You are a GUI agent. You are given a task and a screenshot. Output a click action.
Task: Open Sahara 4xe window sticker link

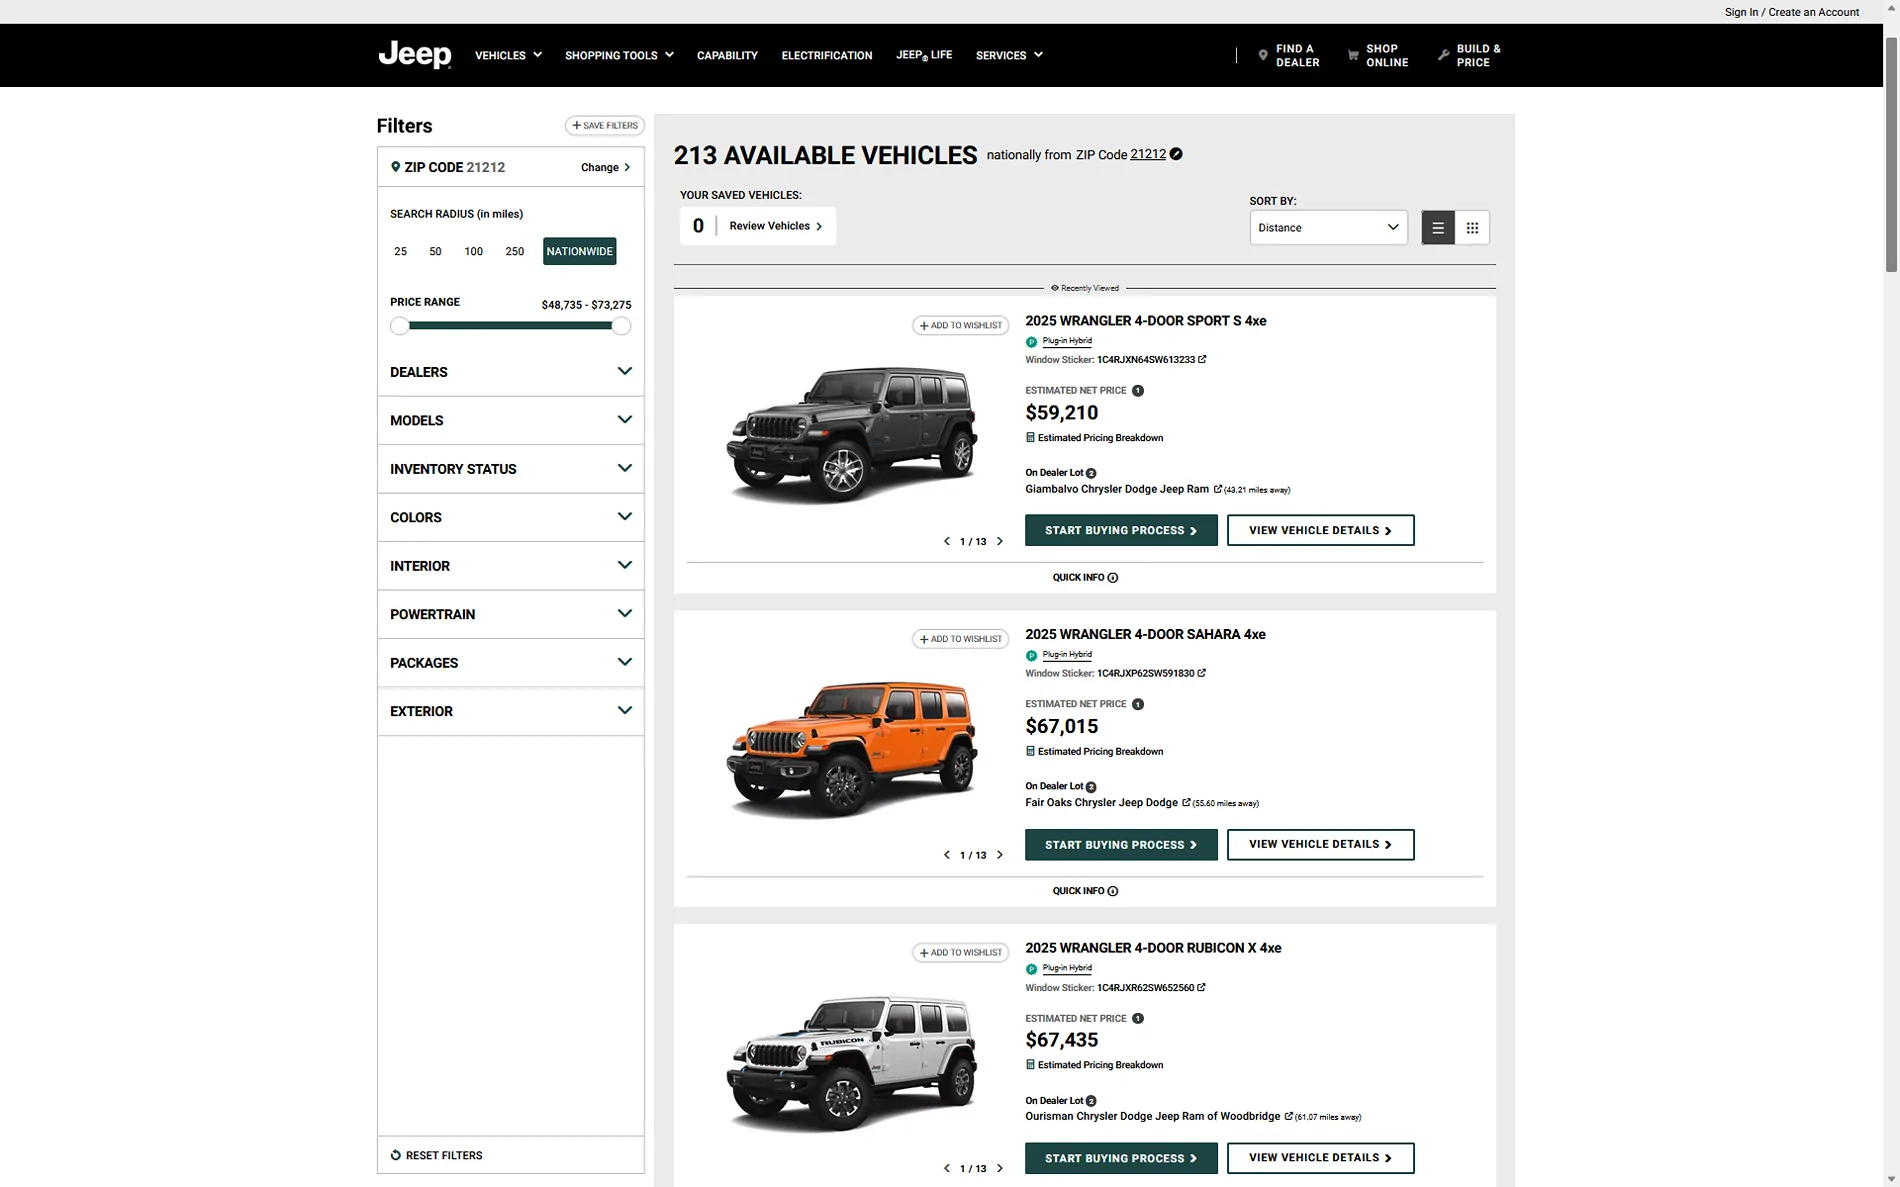(x=1151, y=673)
